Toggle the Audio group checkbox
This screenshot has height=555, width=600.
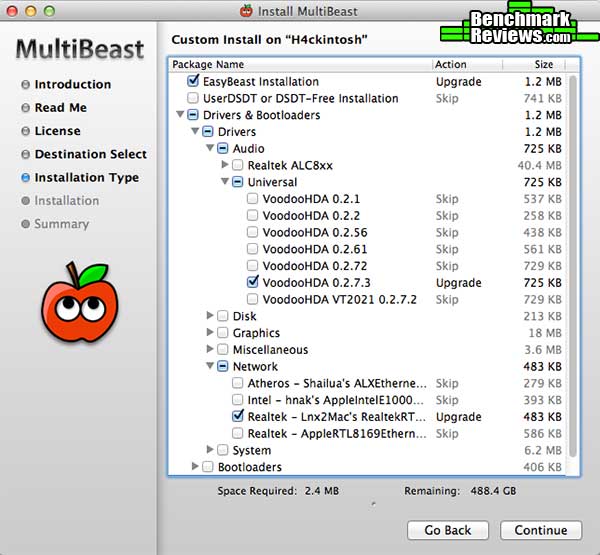click(223, 148)
